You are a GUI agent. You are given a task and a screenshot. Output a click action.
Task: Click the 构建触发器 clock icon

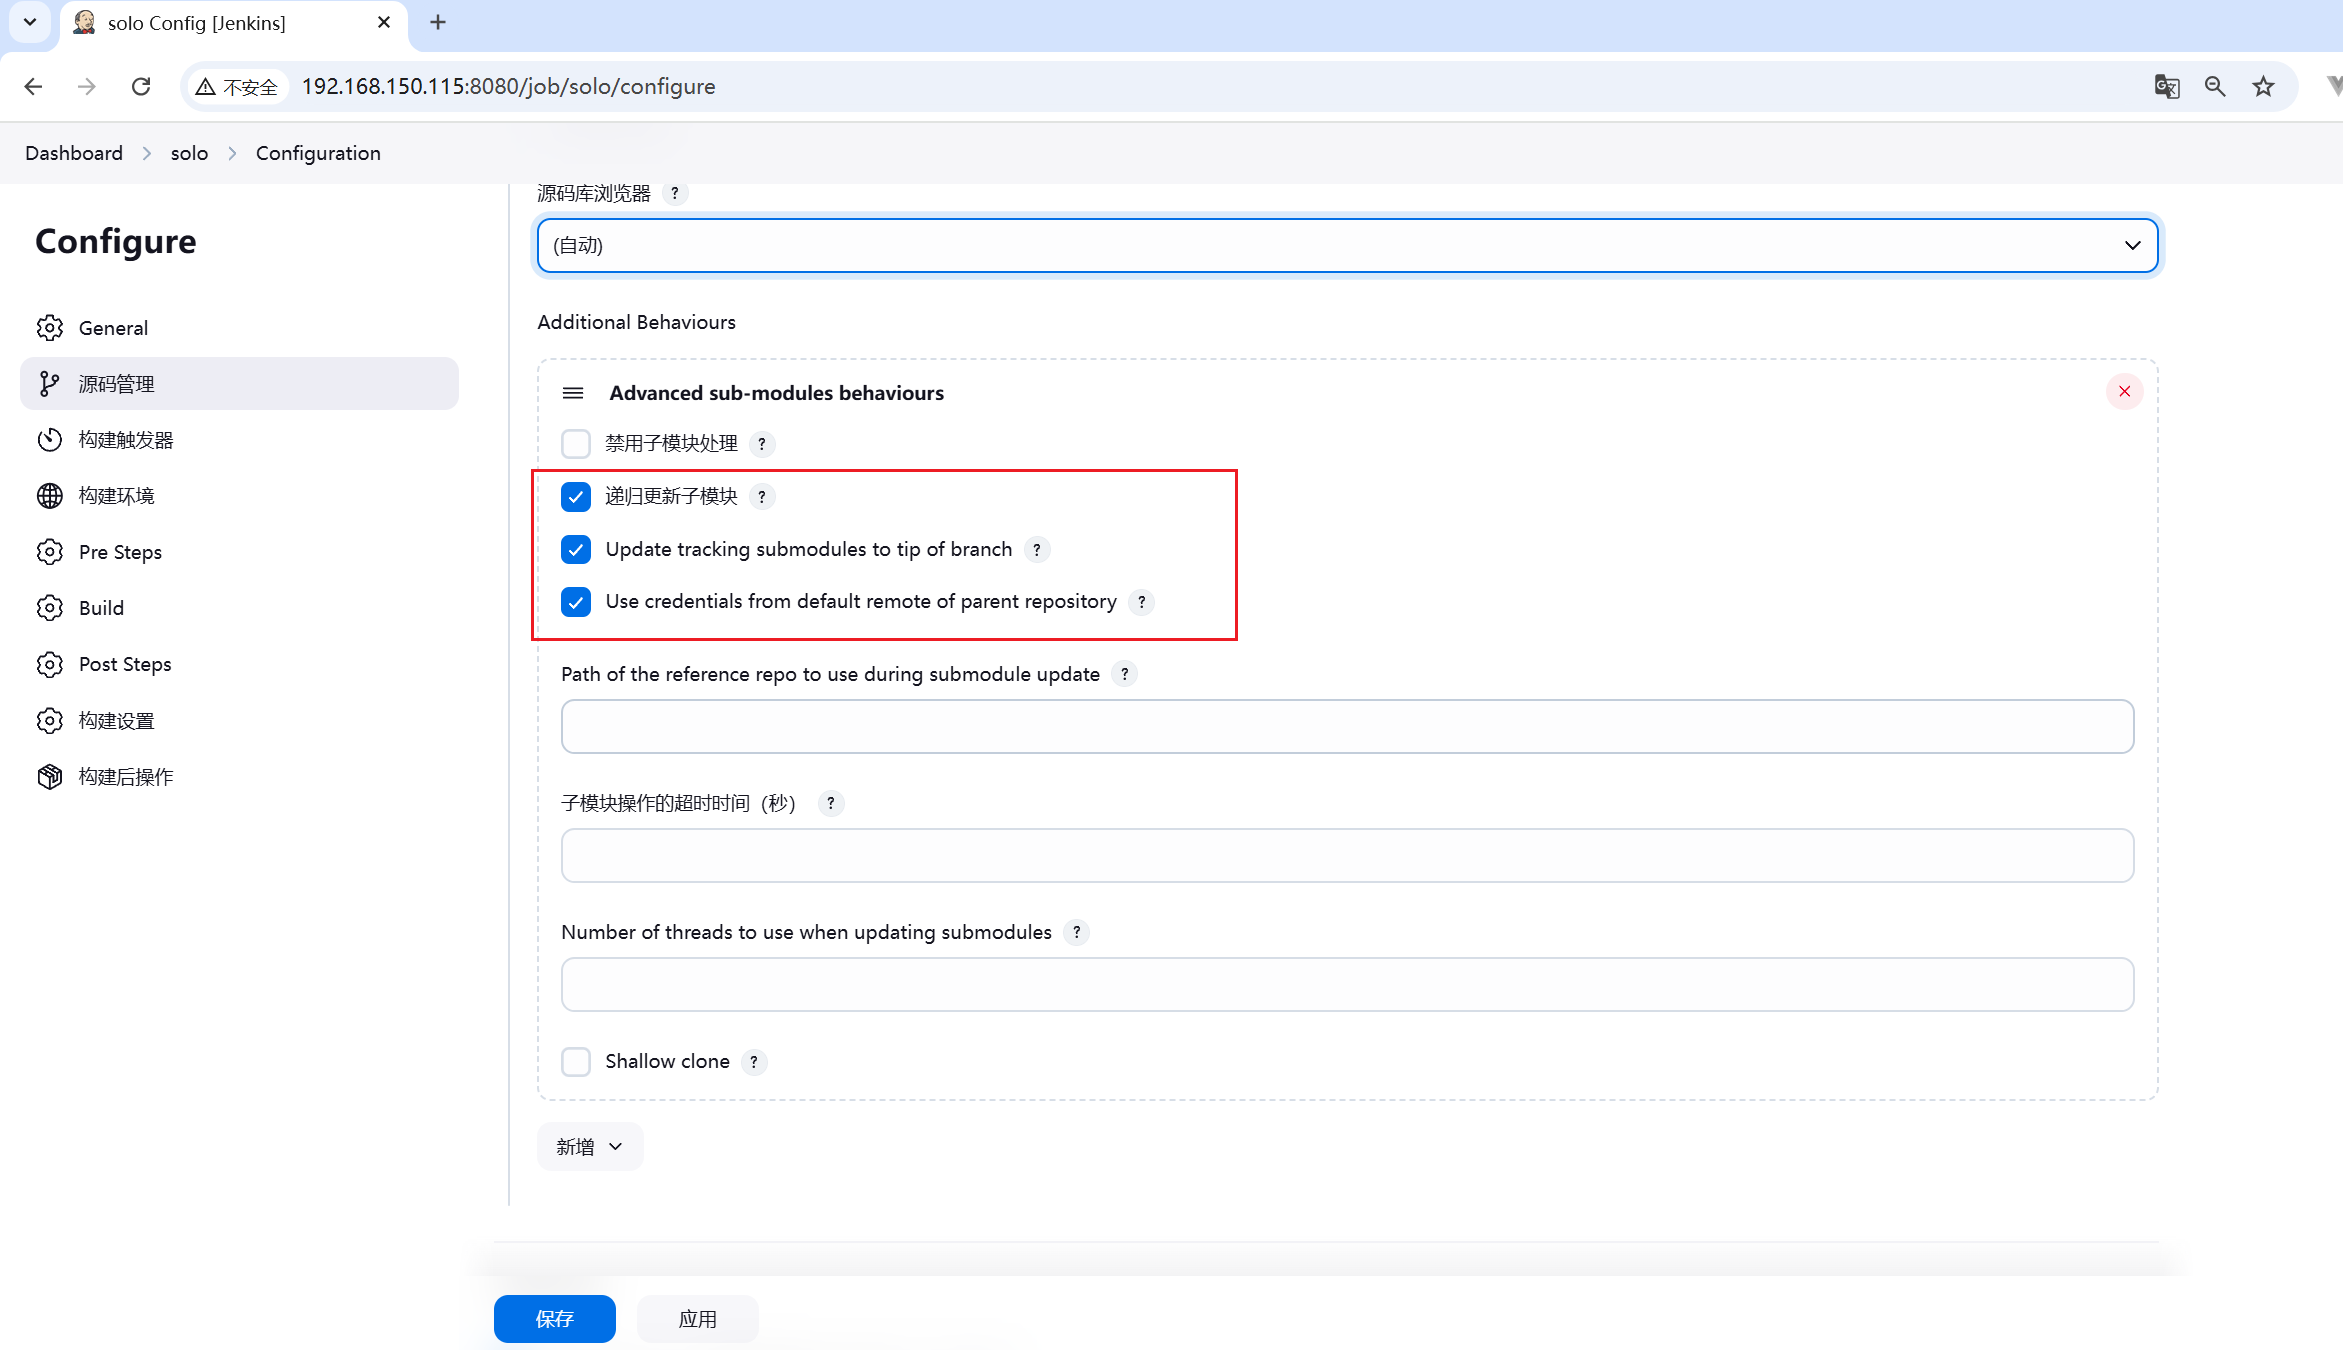(x=50, y=440)
